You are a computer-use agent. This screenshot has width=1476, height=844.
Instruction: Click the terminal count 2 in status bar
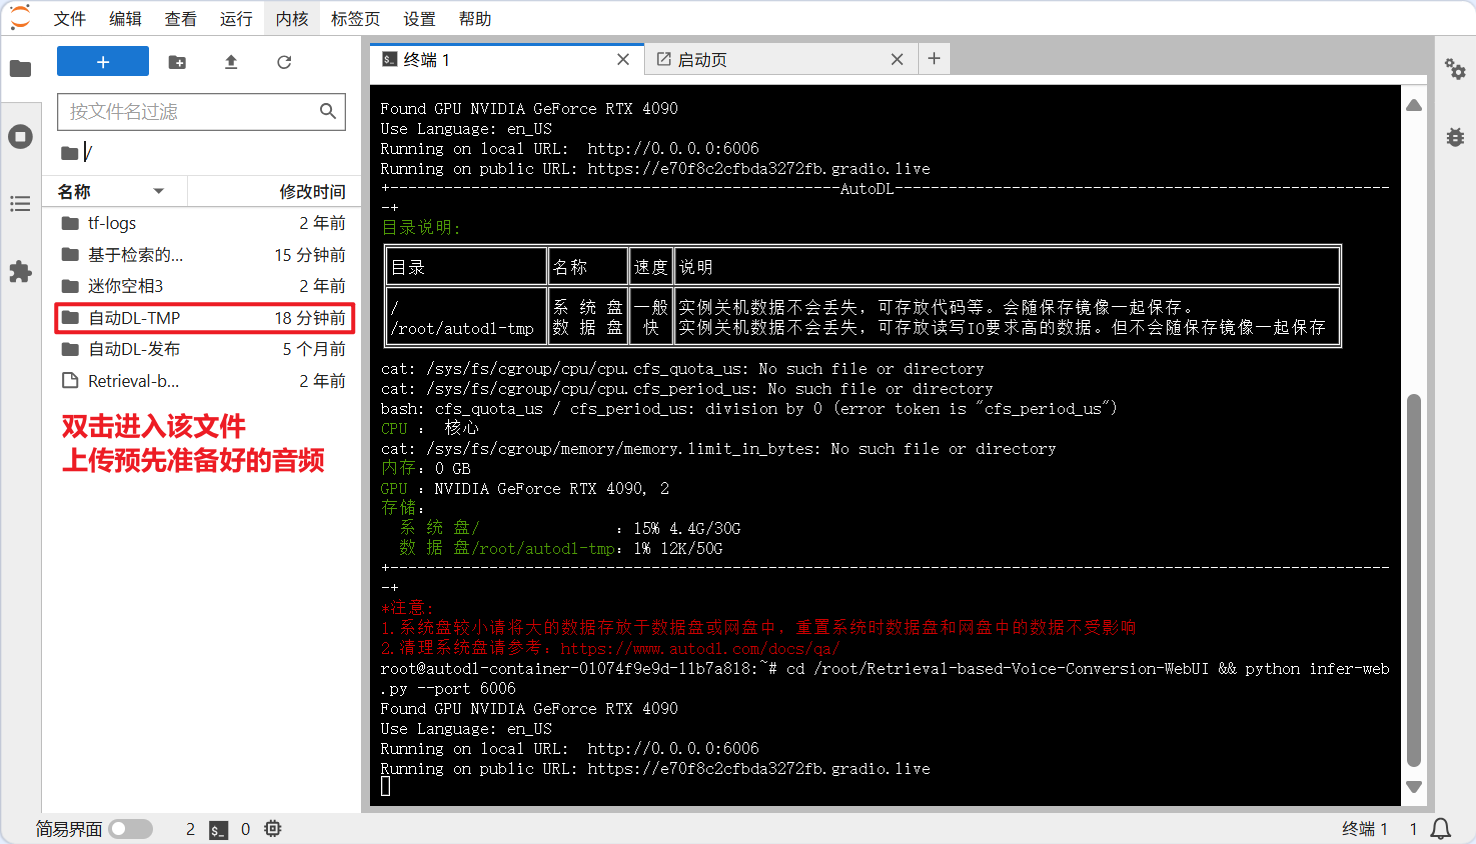(190, 829)
